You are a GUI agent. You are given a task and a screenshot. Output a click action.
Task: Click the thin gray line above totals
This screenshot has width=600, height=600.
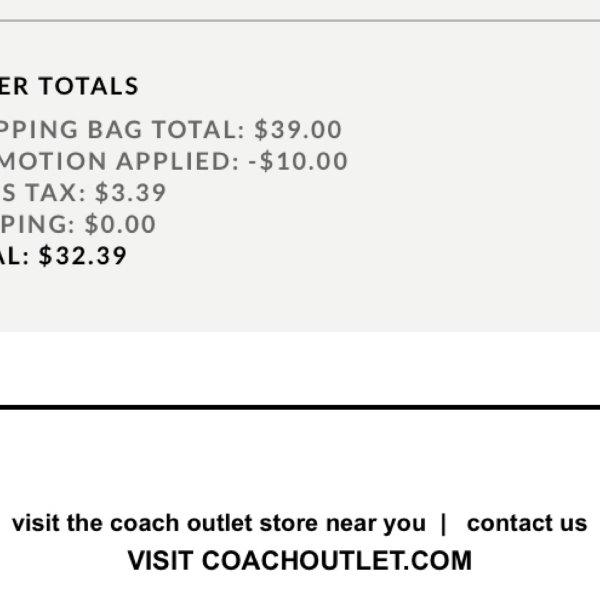tap(300, 20)
